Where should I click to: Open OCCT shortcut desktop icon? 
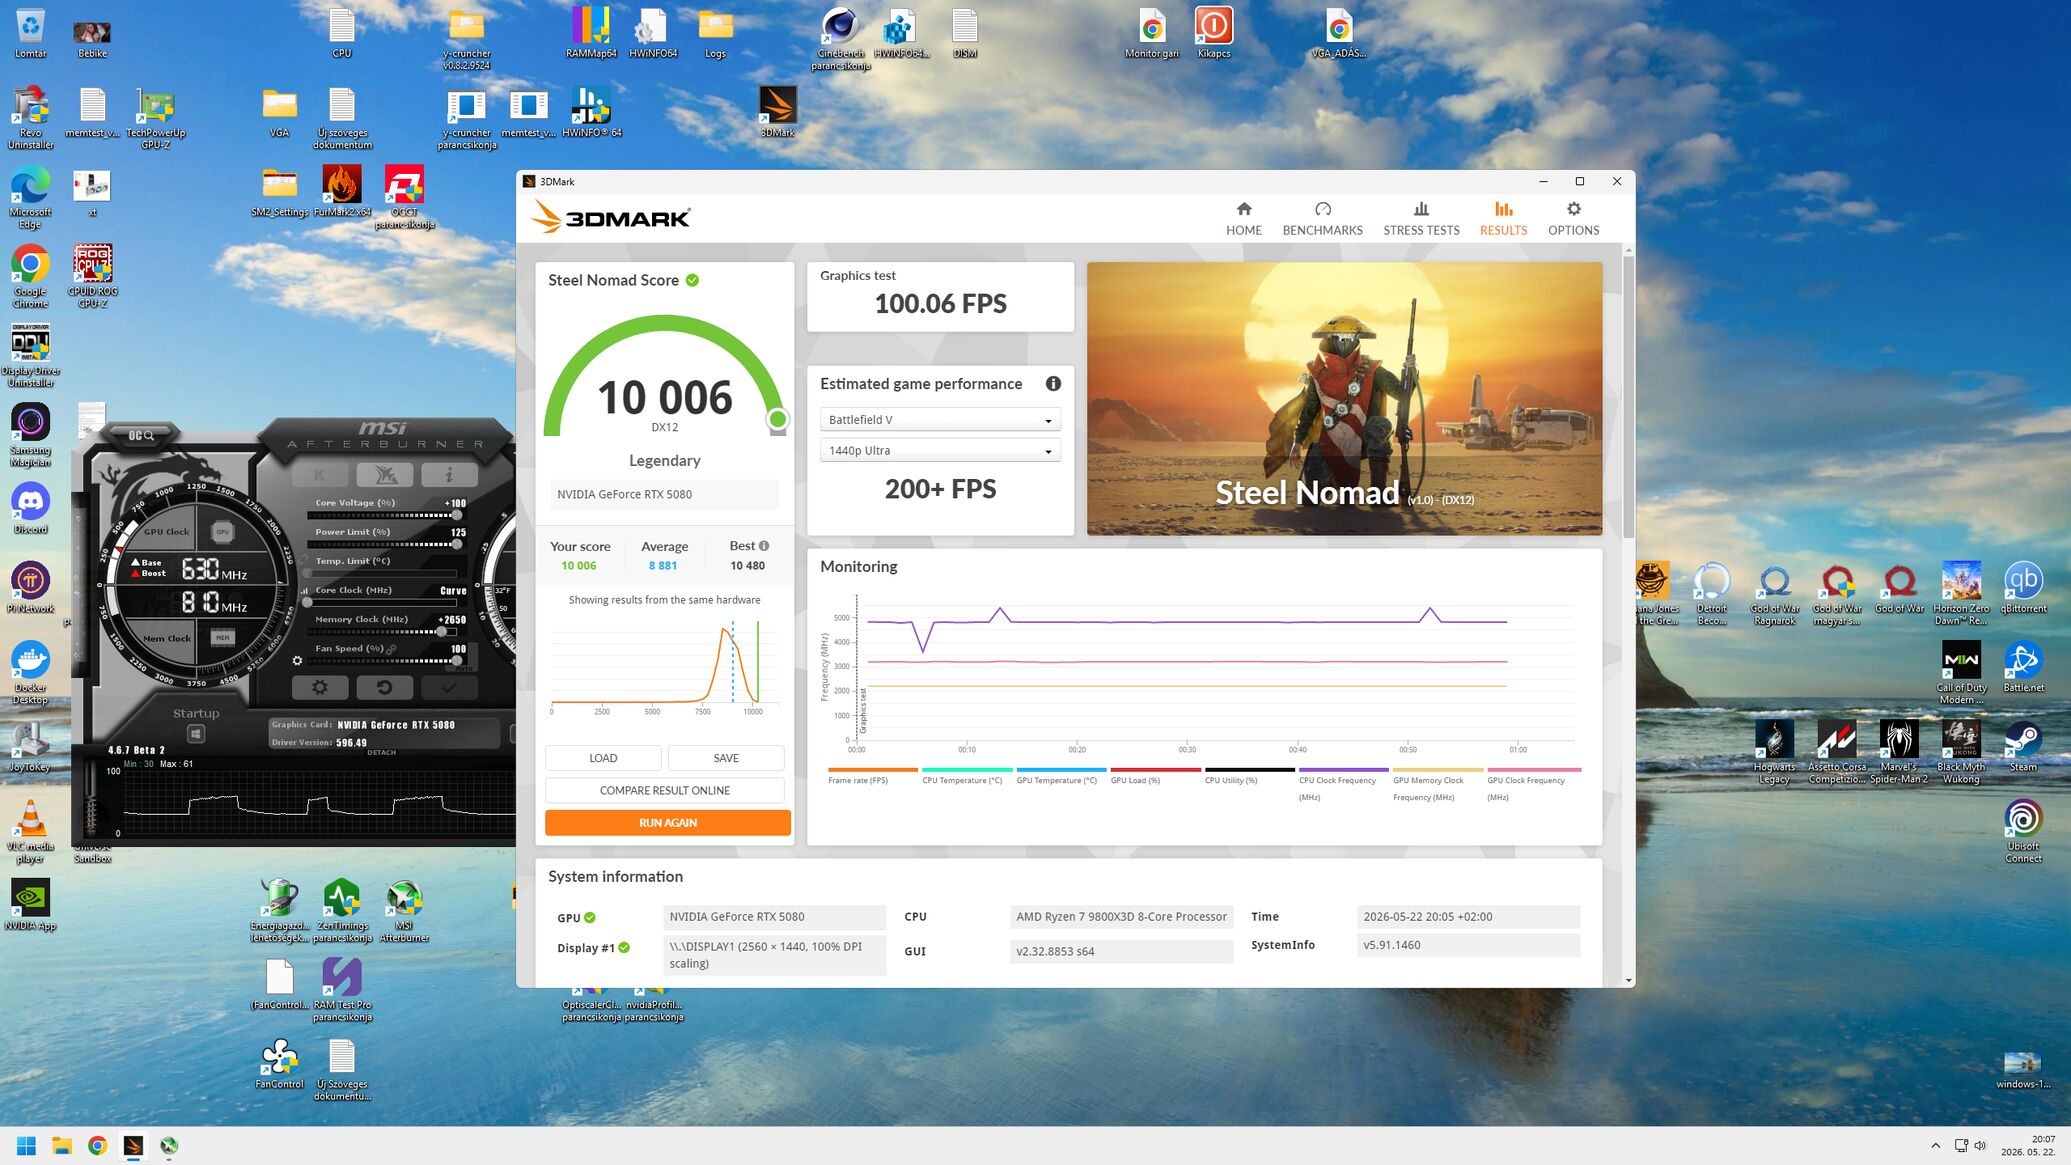(404, 197)
